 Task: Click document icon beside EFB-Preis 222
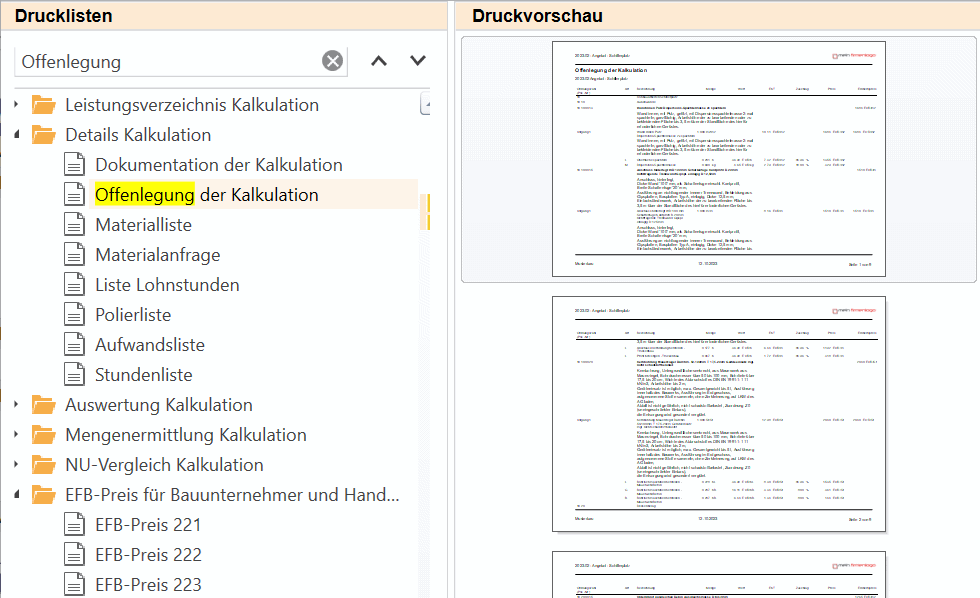(74, 554)
